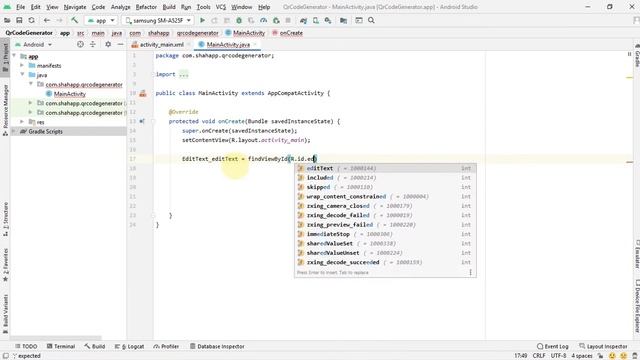Image resolution: width=640 pixels, height=360 pixels.
Task: Click the Select Opened File target icon
Action: coord(80,44)
